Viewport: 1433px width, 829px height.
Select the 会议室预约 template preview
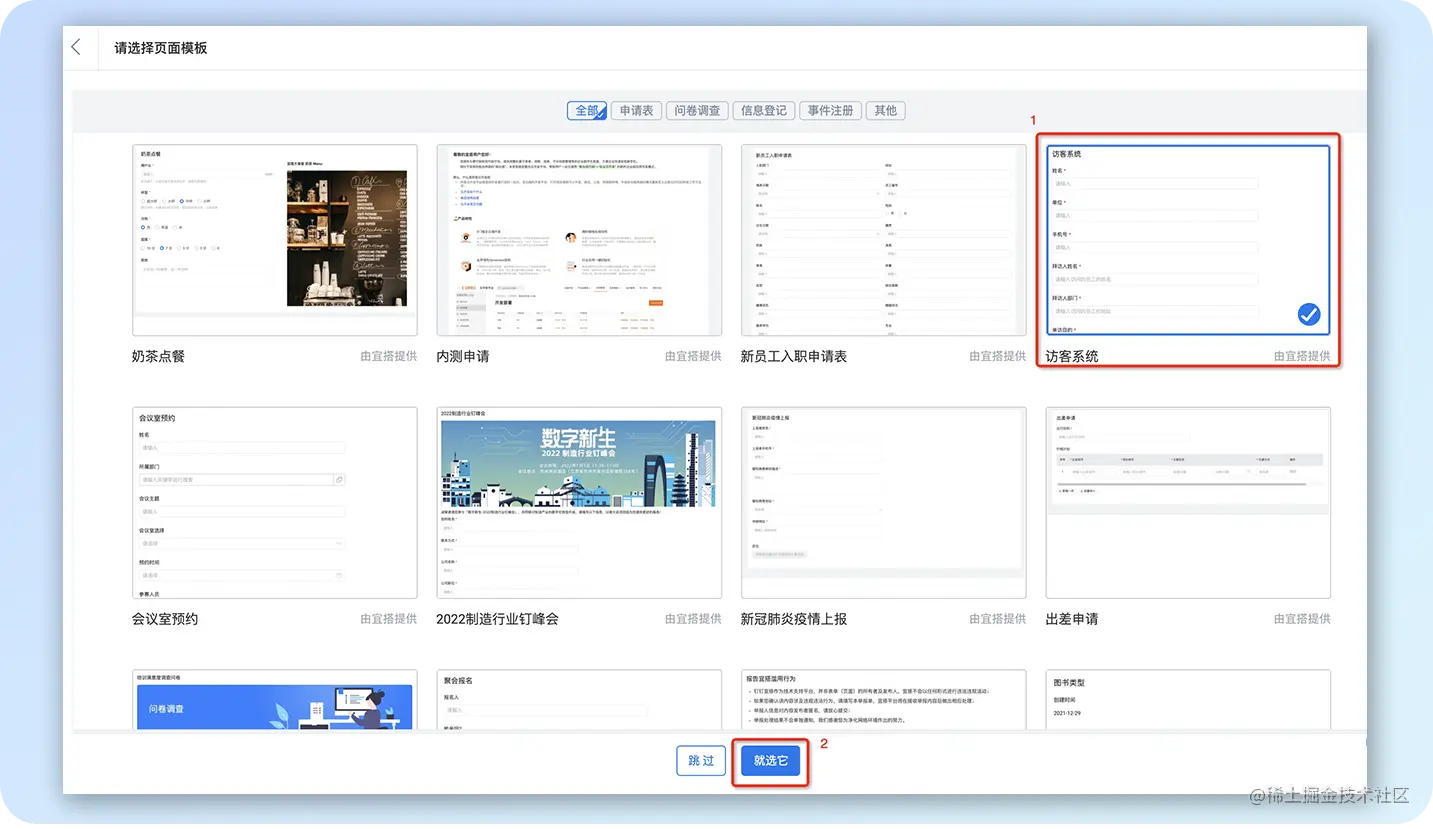pyautogui.click(x=275, y=502)
